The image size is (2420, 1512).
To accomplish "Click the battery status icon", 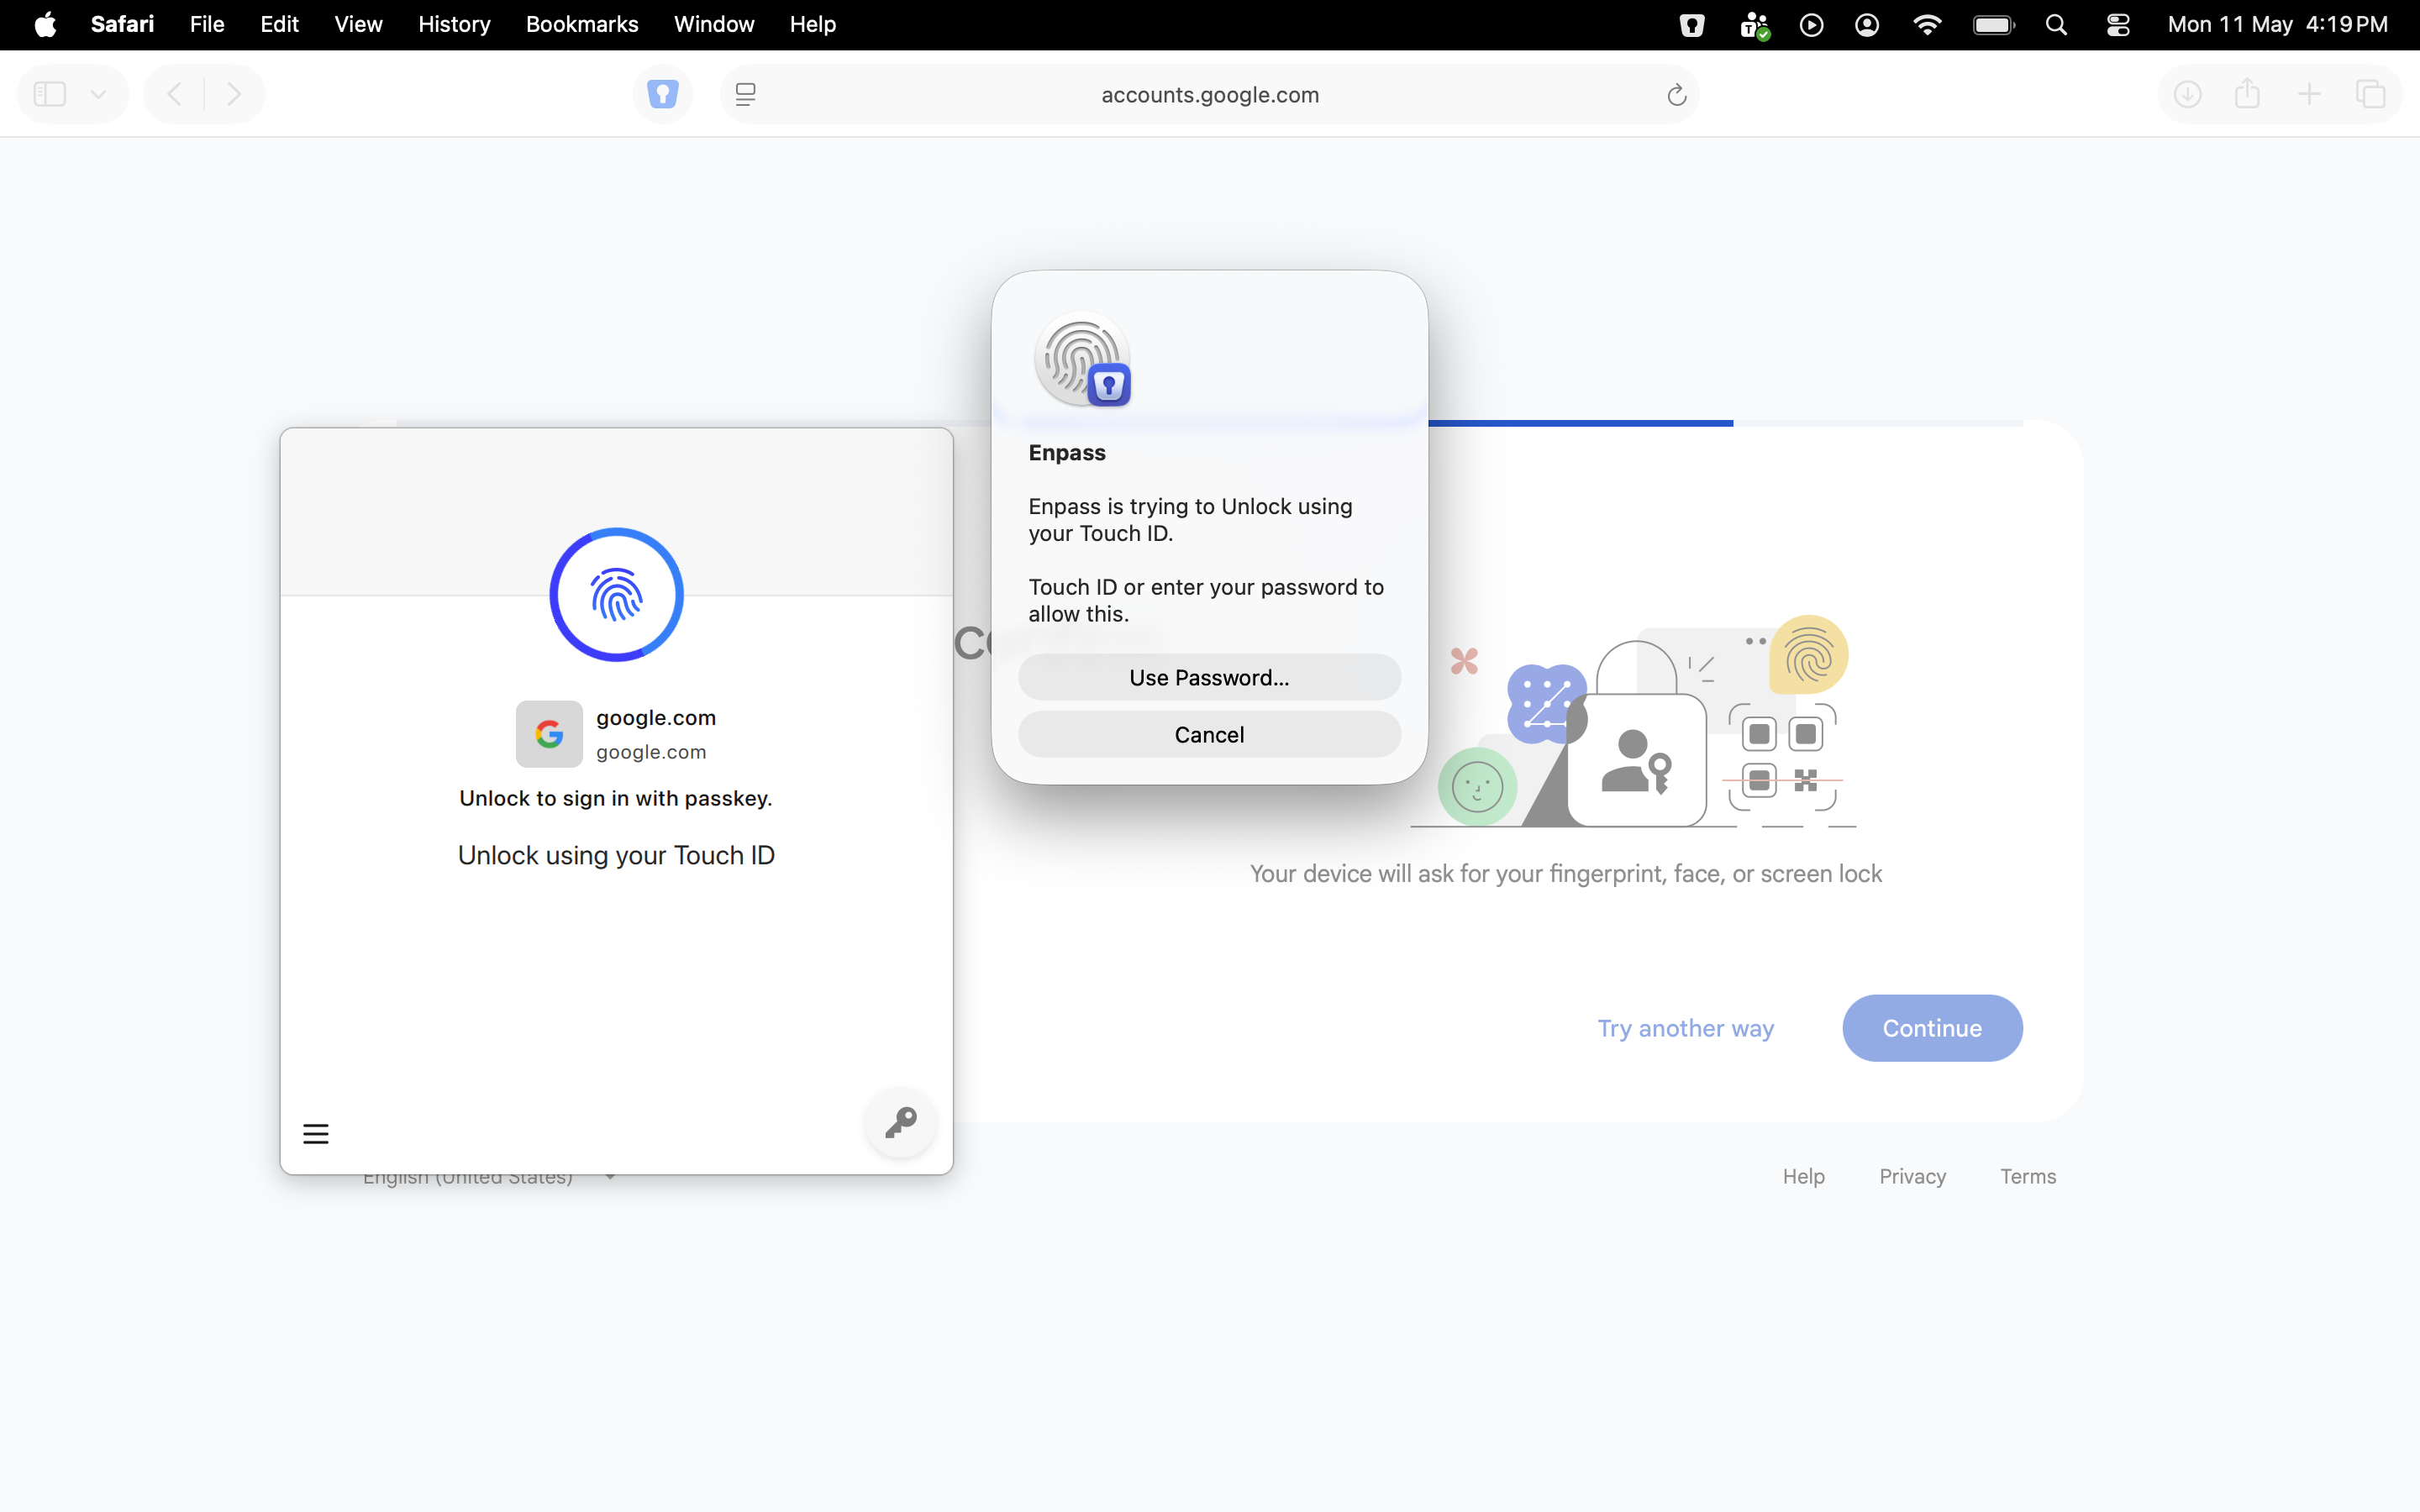I will [x=1994, y=25].
